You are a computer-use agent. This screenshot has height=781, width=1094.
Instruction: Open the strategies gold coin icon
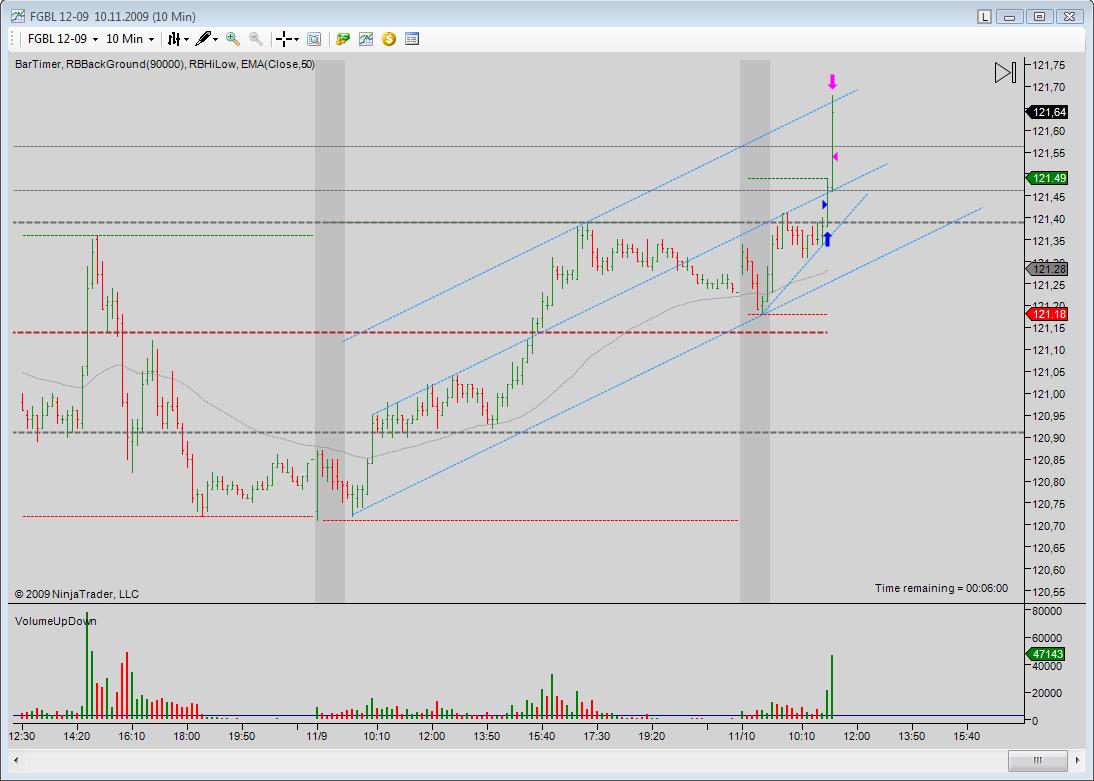[389, 39]
